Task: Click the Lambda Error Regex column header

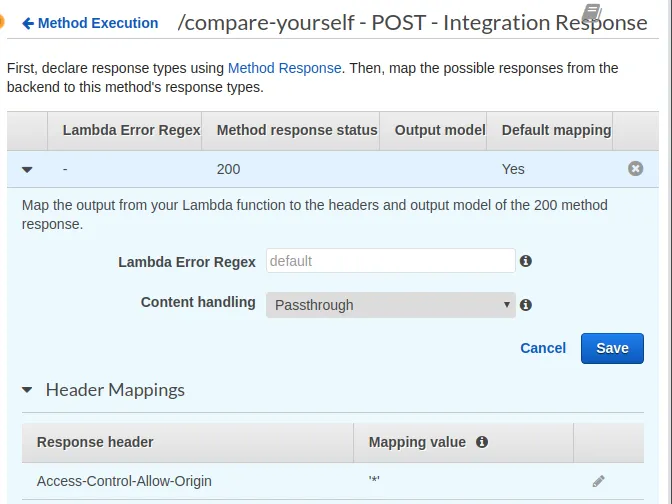Action: tap(131, 130)
